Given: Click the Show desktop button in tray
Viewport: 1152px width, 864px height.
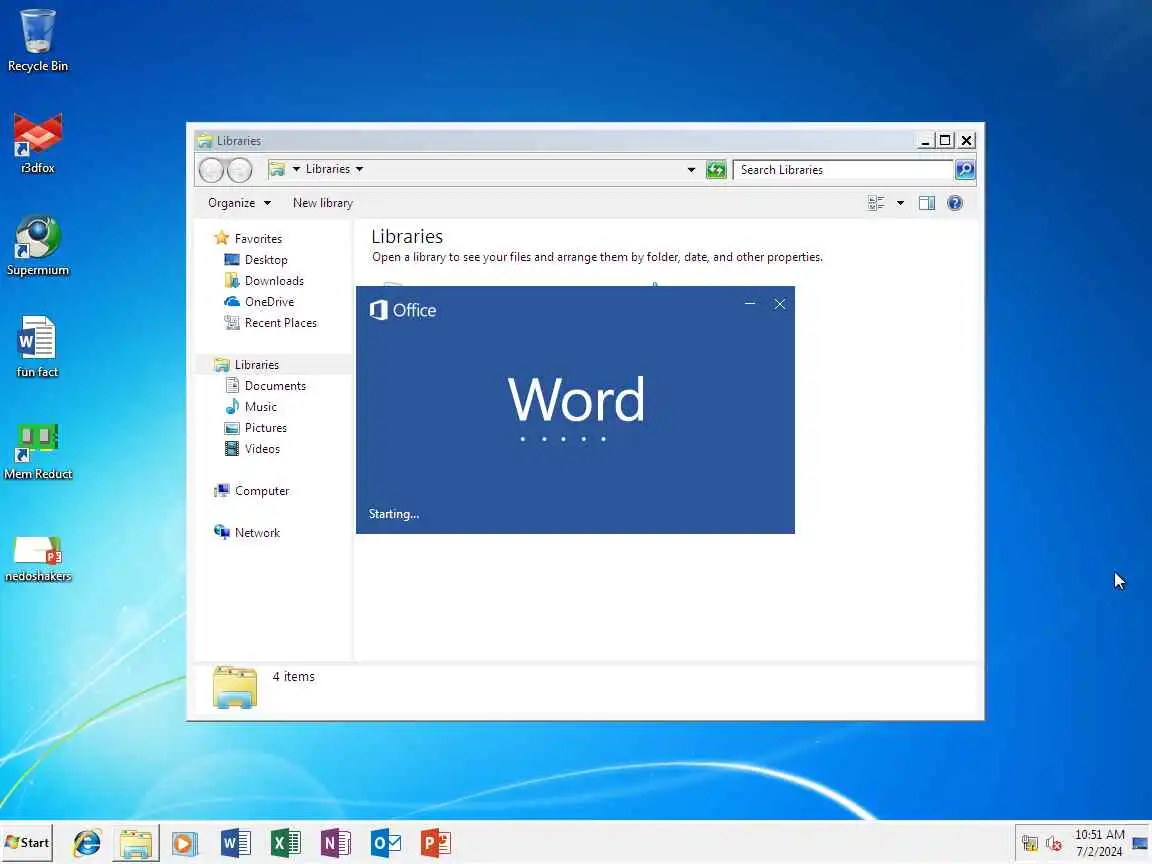Looking at the screenshot, I should point(1140,843).
